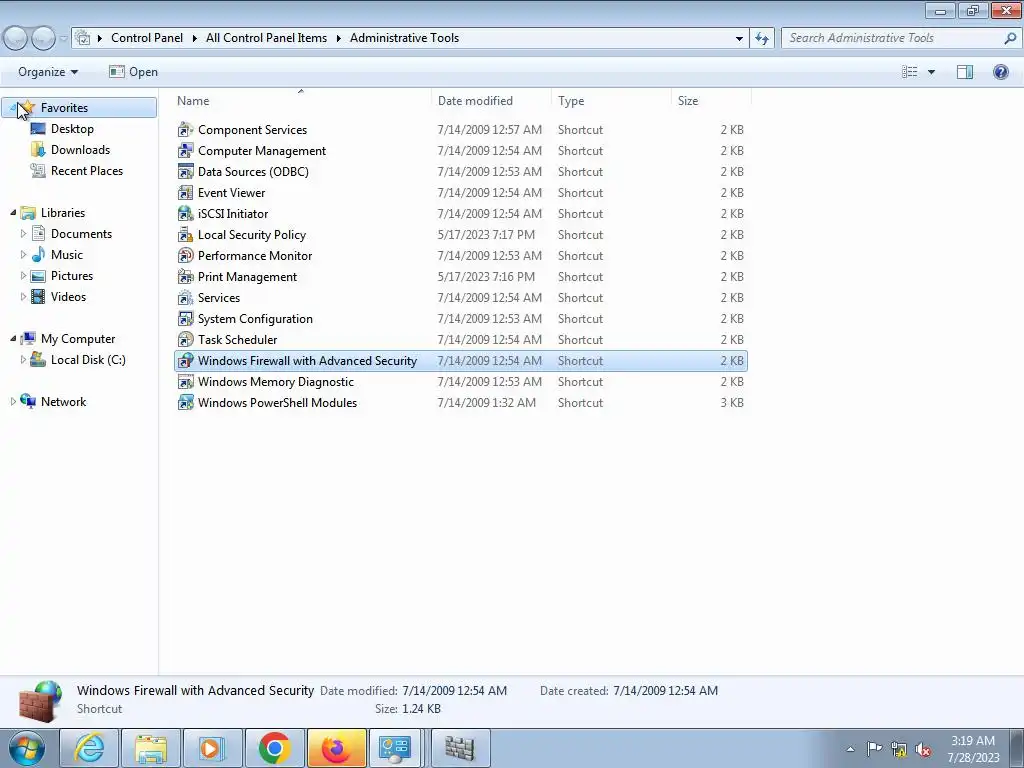Open Internet Explorer from the taskbar

tap(89, 748)
